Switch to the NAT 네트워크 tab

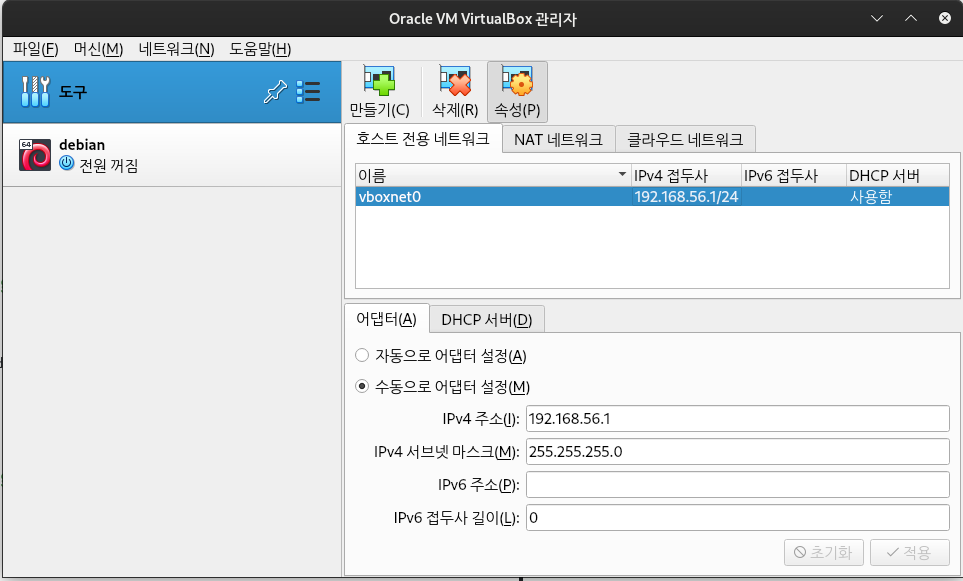558,139
